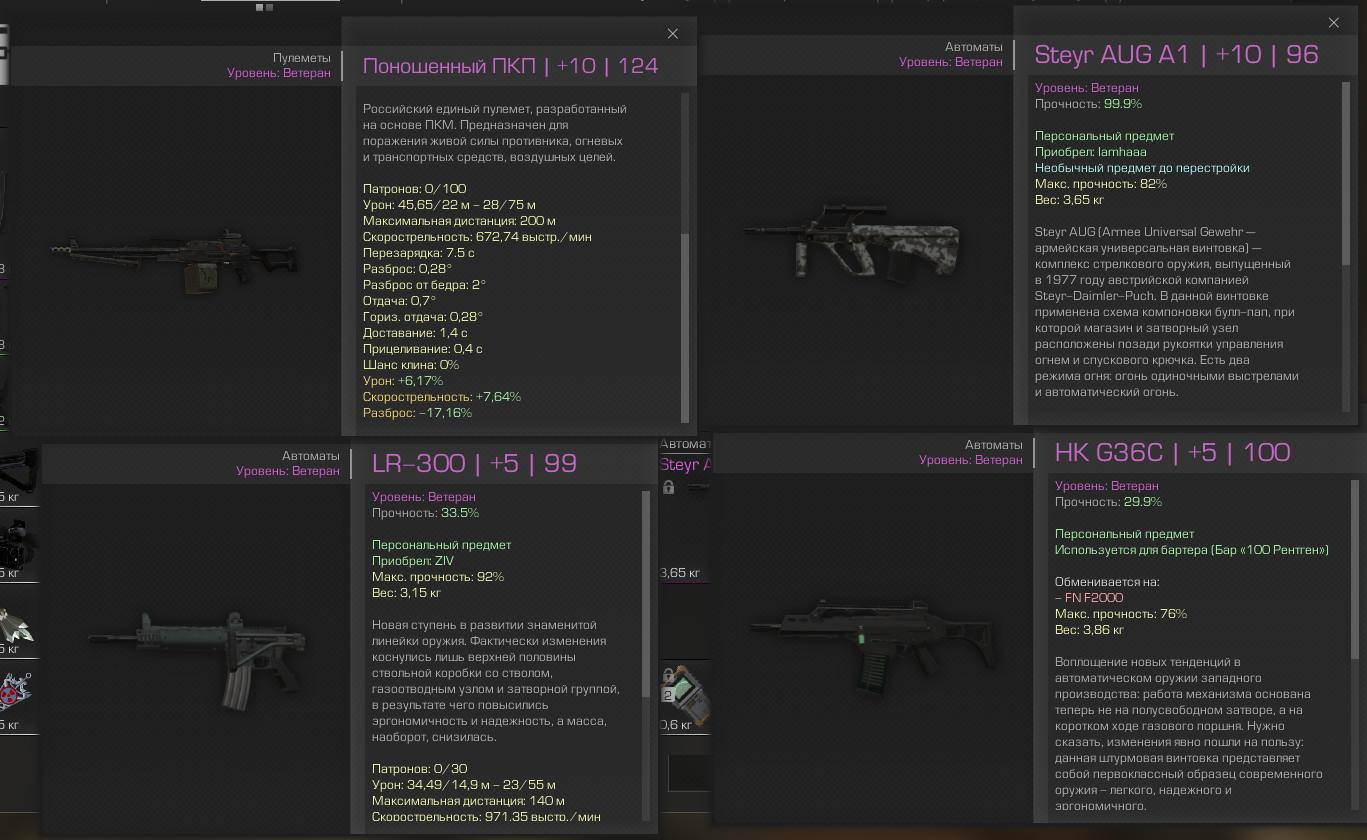The width and height of the screenshot is (1367, 840).
Task: Click the padlock icon beside Steyr item
Action: (669, 487)
